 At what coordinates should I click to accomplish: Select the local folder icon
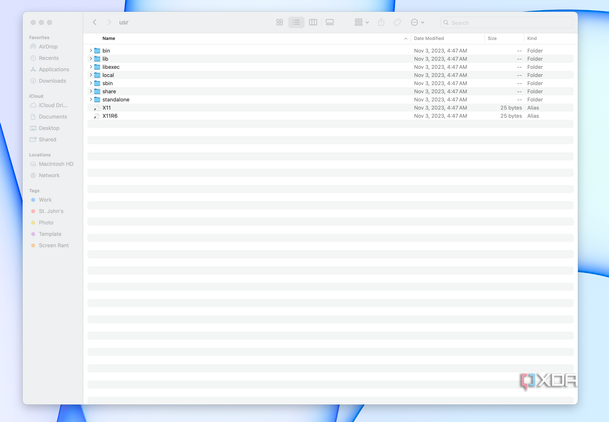click(97, 75)
